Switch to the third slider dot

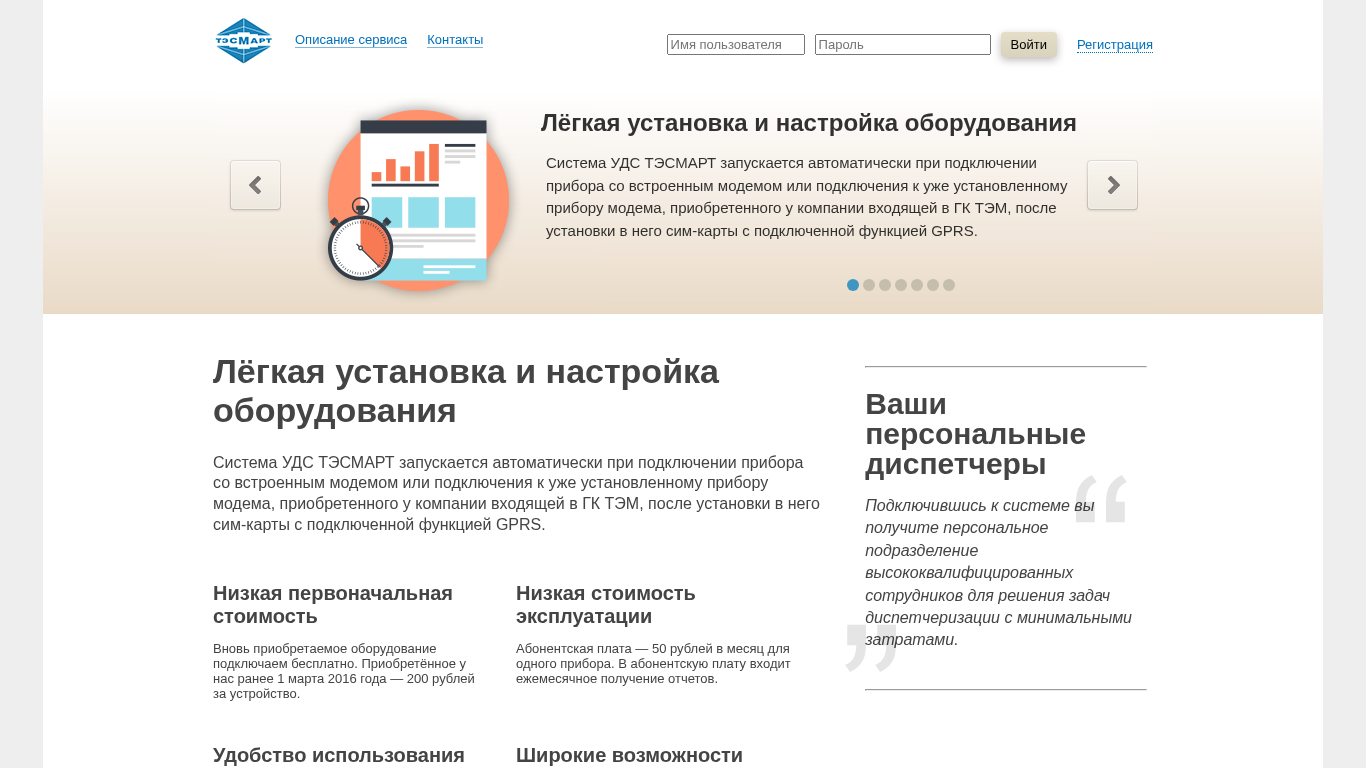pyautogui.click(x=885, y=285)
